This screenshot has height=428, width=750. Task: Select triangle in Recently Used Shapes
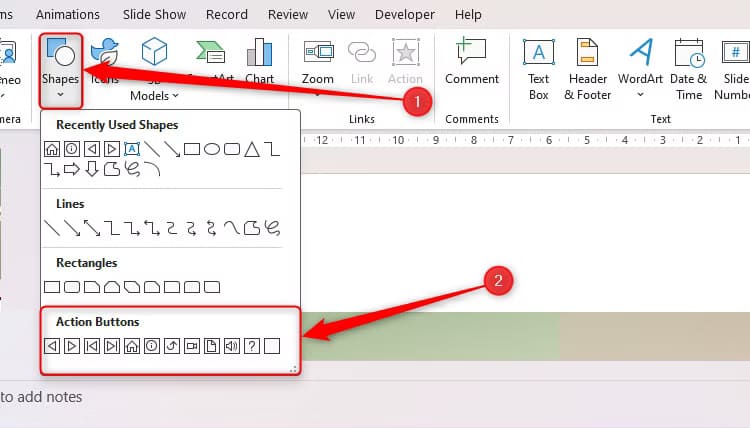pos(252,149)
